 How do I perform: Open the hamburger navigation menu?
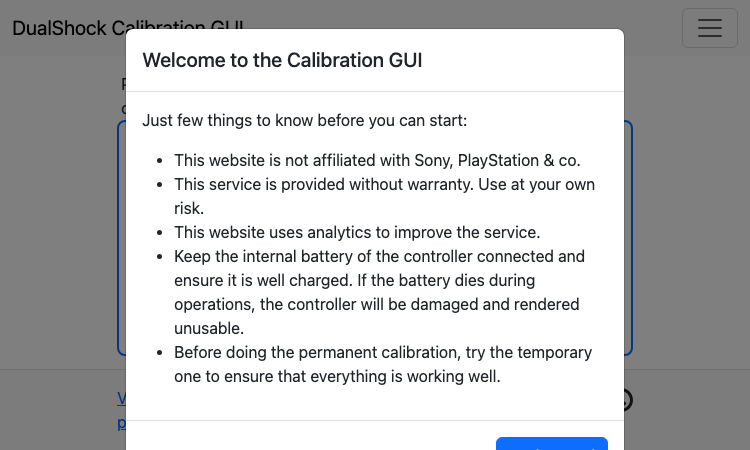tap(710, 28)
